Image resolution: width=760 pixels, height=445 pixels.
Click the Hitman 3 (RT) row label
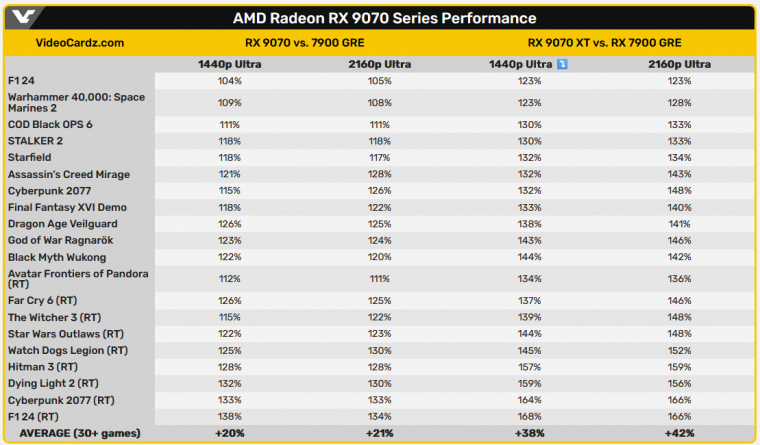coord(43,366)
